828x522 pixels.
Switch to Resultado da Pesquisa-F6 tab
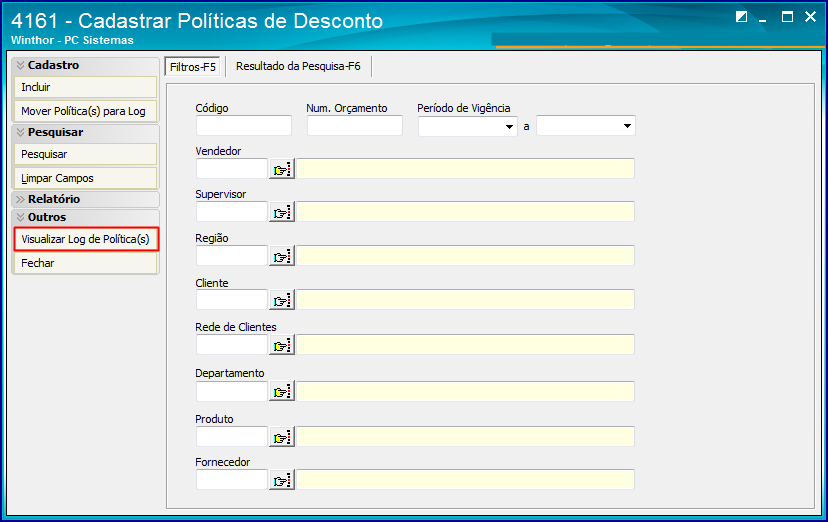click(x=298, y=67)
